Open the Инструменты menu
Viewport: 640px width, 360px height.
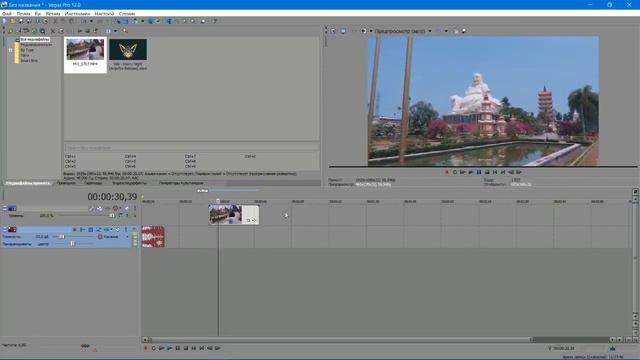point(77,13)
